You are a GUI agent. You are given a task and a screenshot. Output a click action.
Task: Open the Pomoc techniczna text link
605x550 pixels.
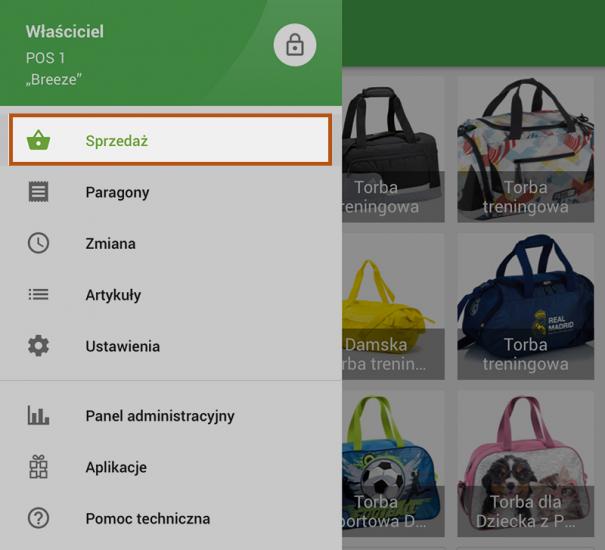(147, 518)
